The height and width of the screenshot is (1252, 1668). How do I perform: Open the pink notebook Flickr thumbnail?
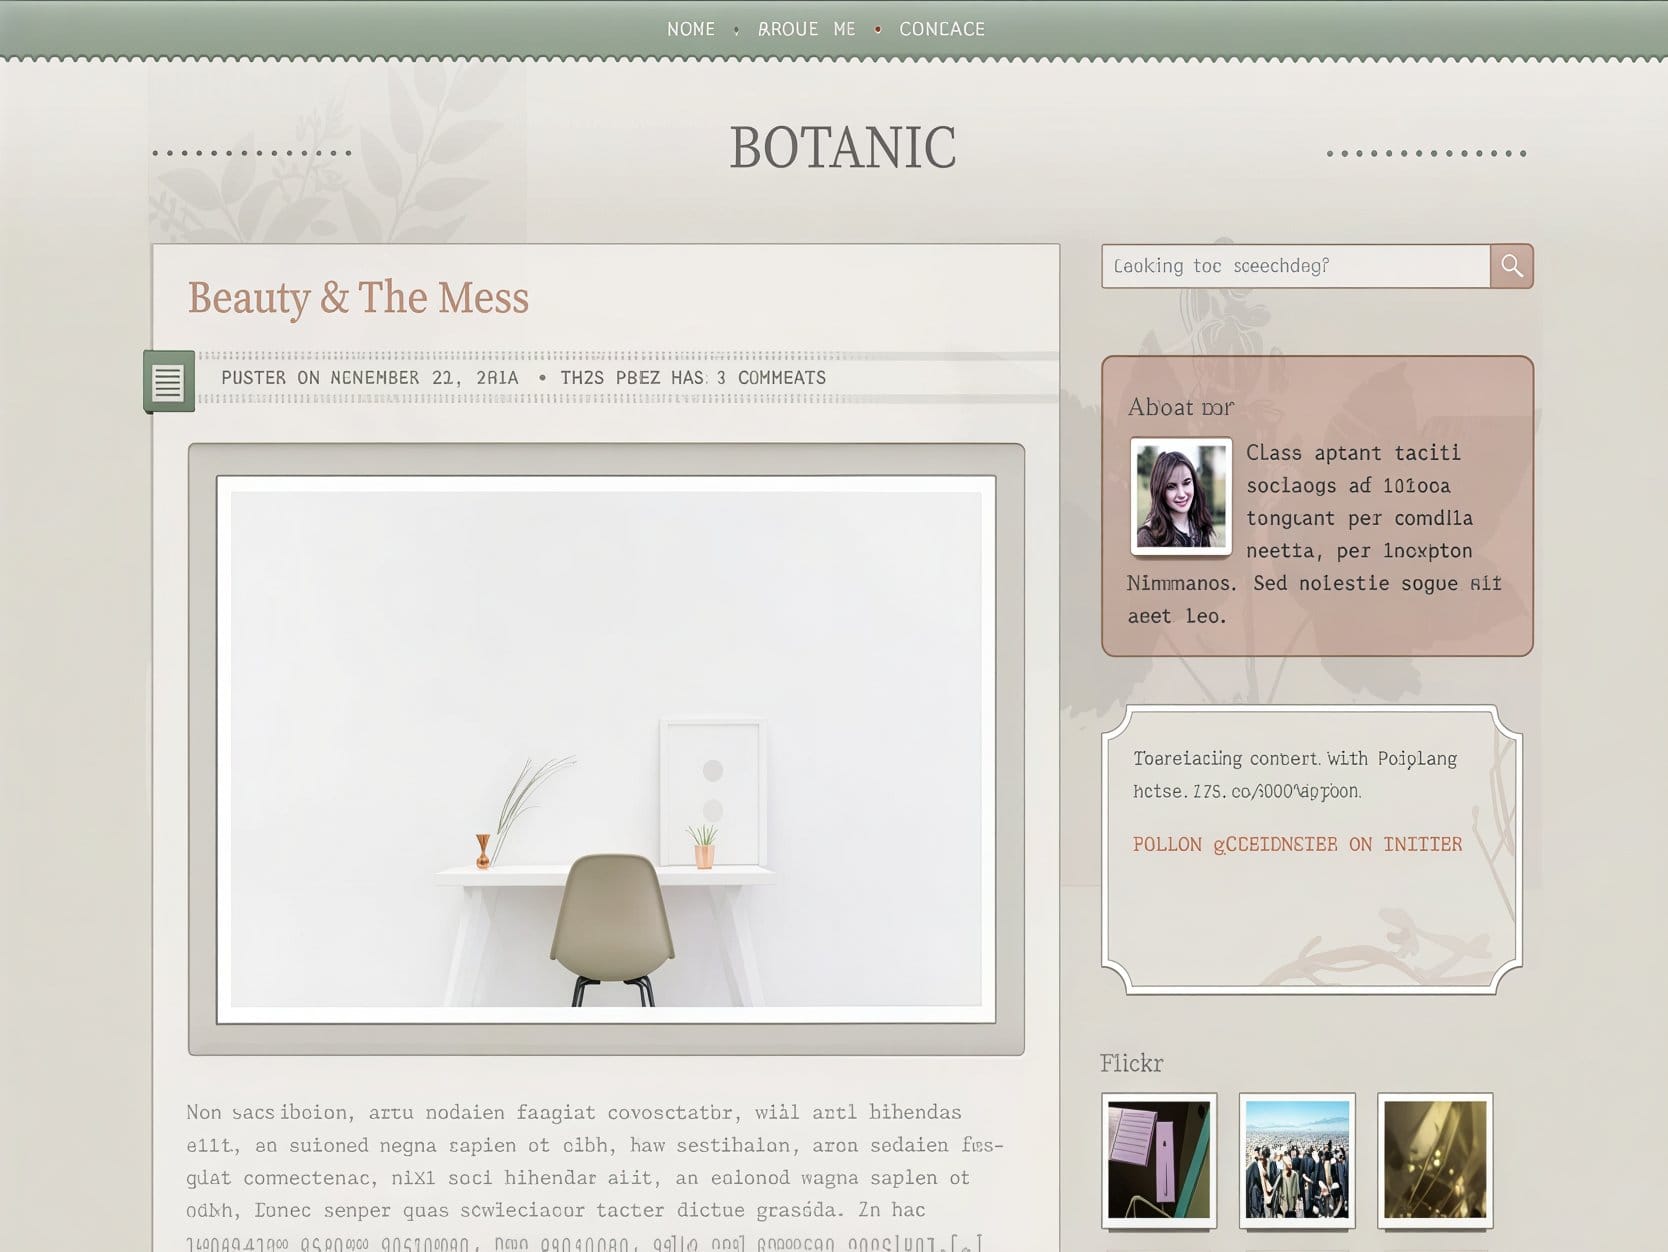tap(1159, 1160)
